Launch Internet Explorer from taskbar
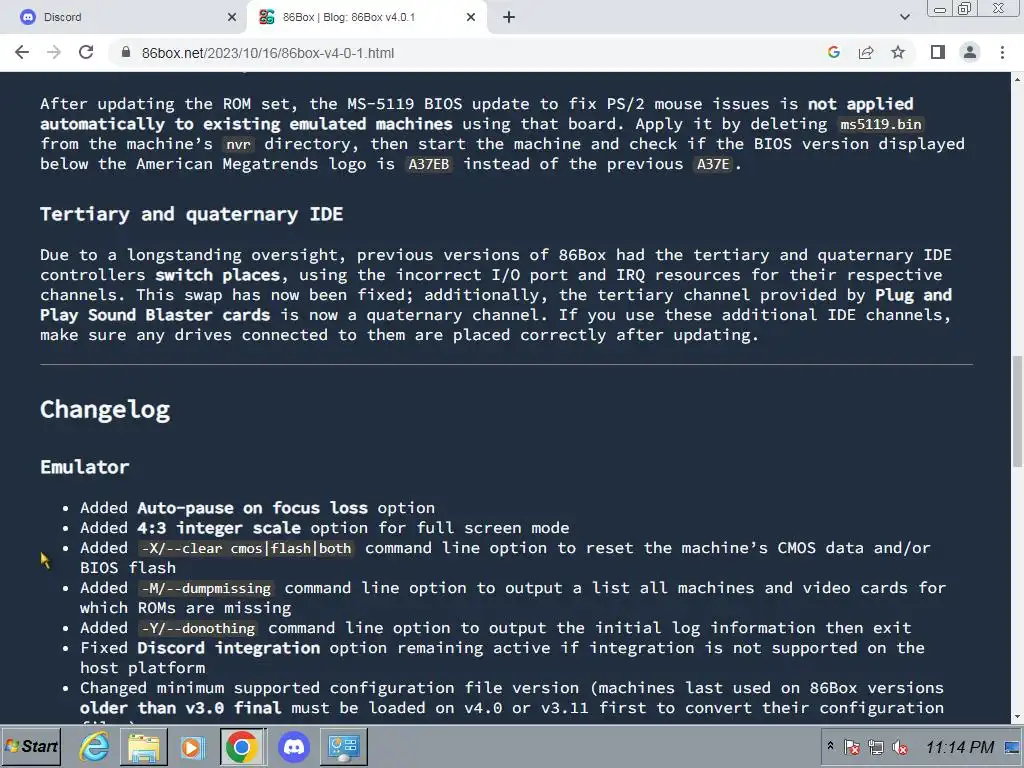Viewport: 1024px width, 768px height. click(x=95, y=746)
